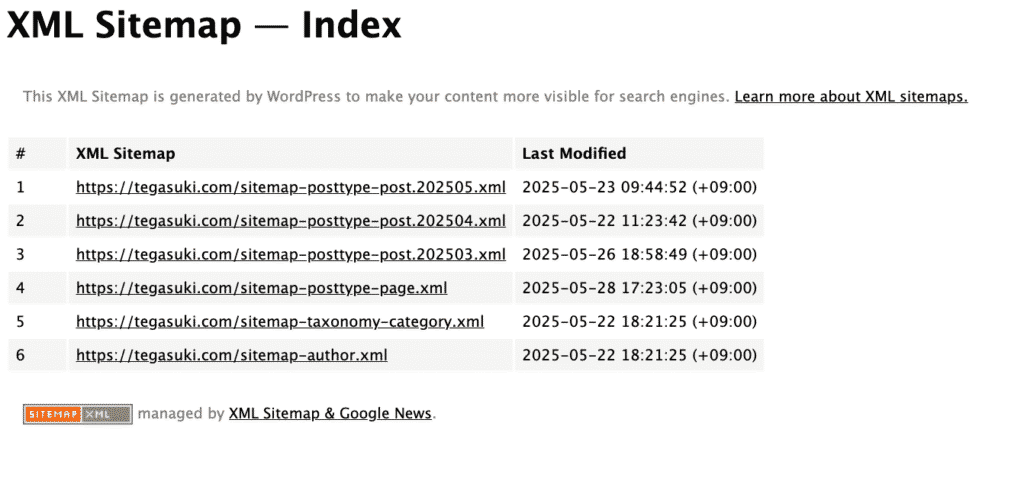Image resolution: width=1024 pixels, height=478 pixels.
Task: Open the sitemap-posttype-post.202503.xml link
Action: [291, 255]
